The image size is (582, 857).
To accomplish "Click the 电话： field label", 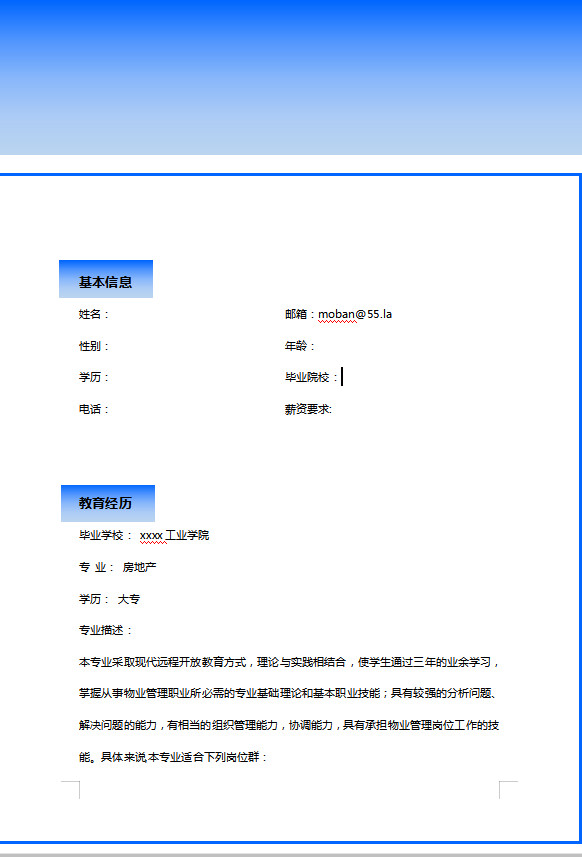I will click(94, 409).
